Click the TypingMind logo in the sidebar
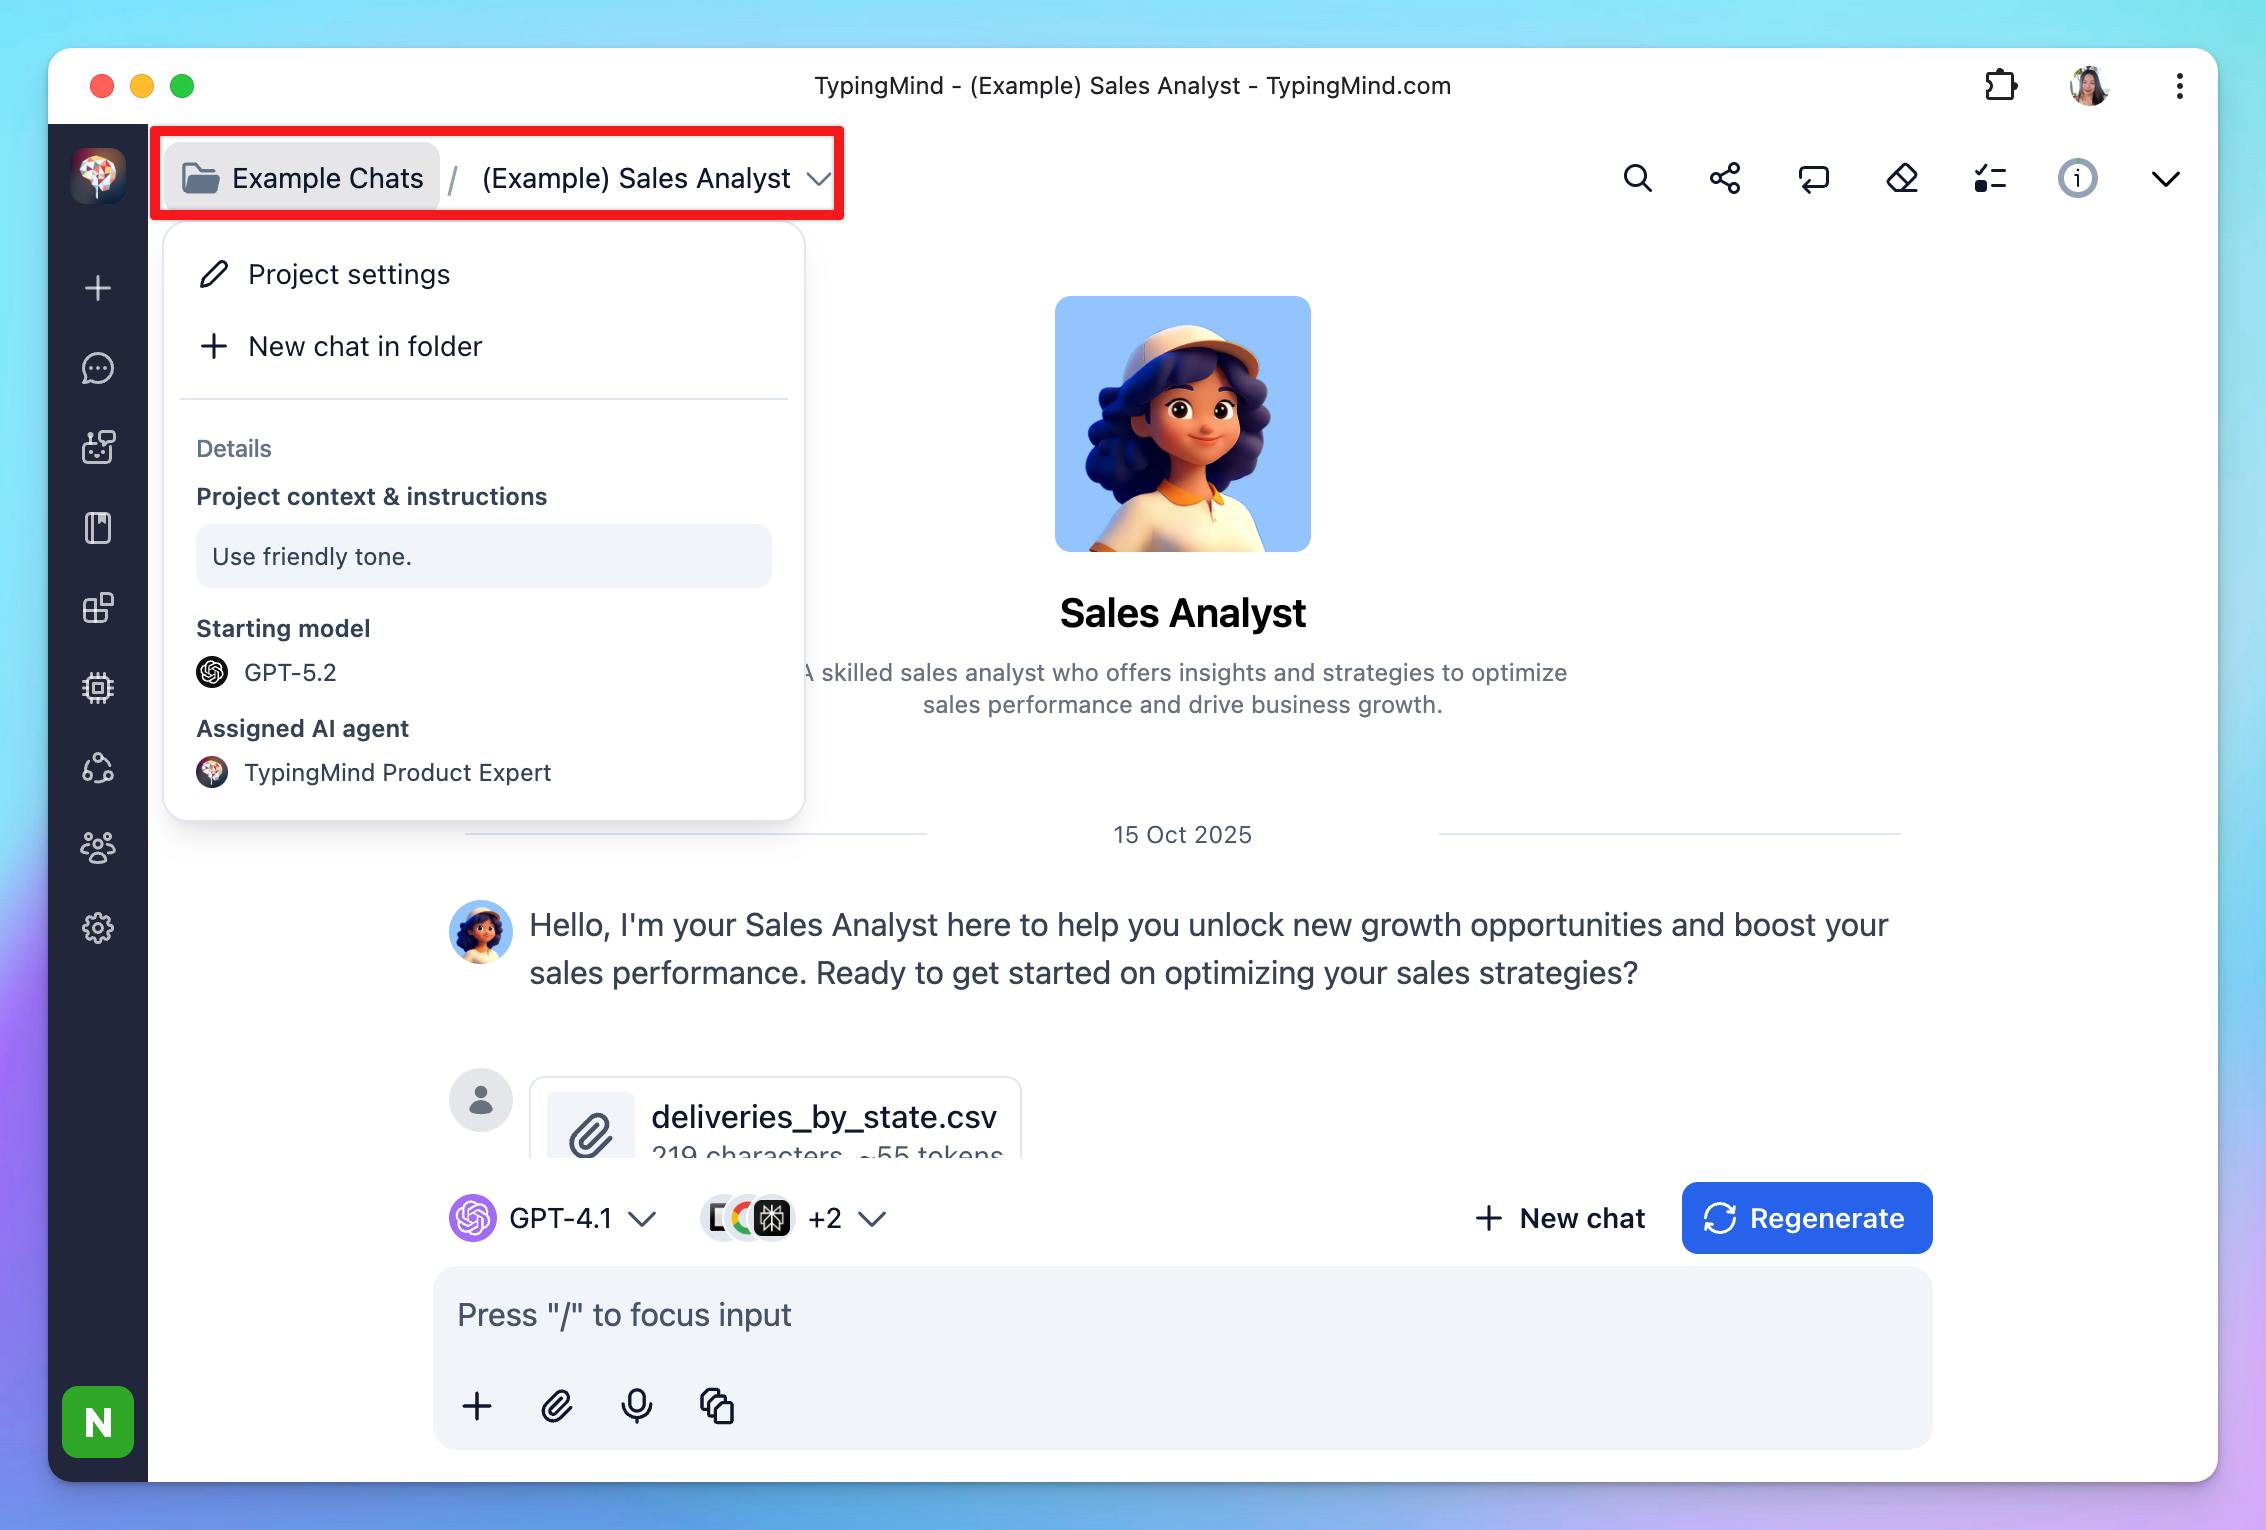This screenshot has height=1530, width=2266. tap(98, 176)
